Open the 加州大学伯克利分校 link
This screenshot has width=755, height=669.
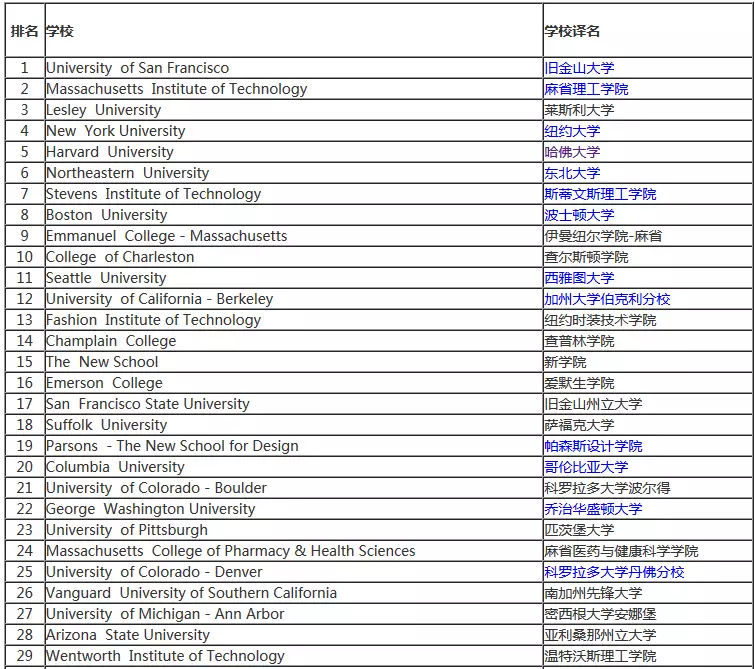tap(607, 299)
